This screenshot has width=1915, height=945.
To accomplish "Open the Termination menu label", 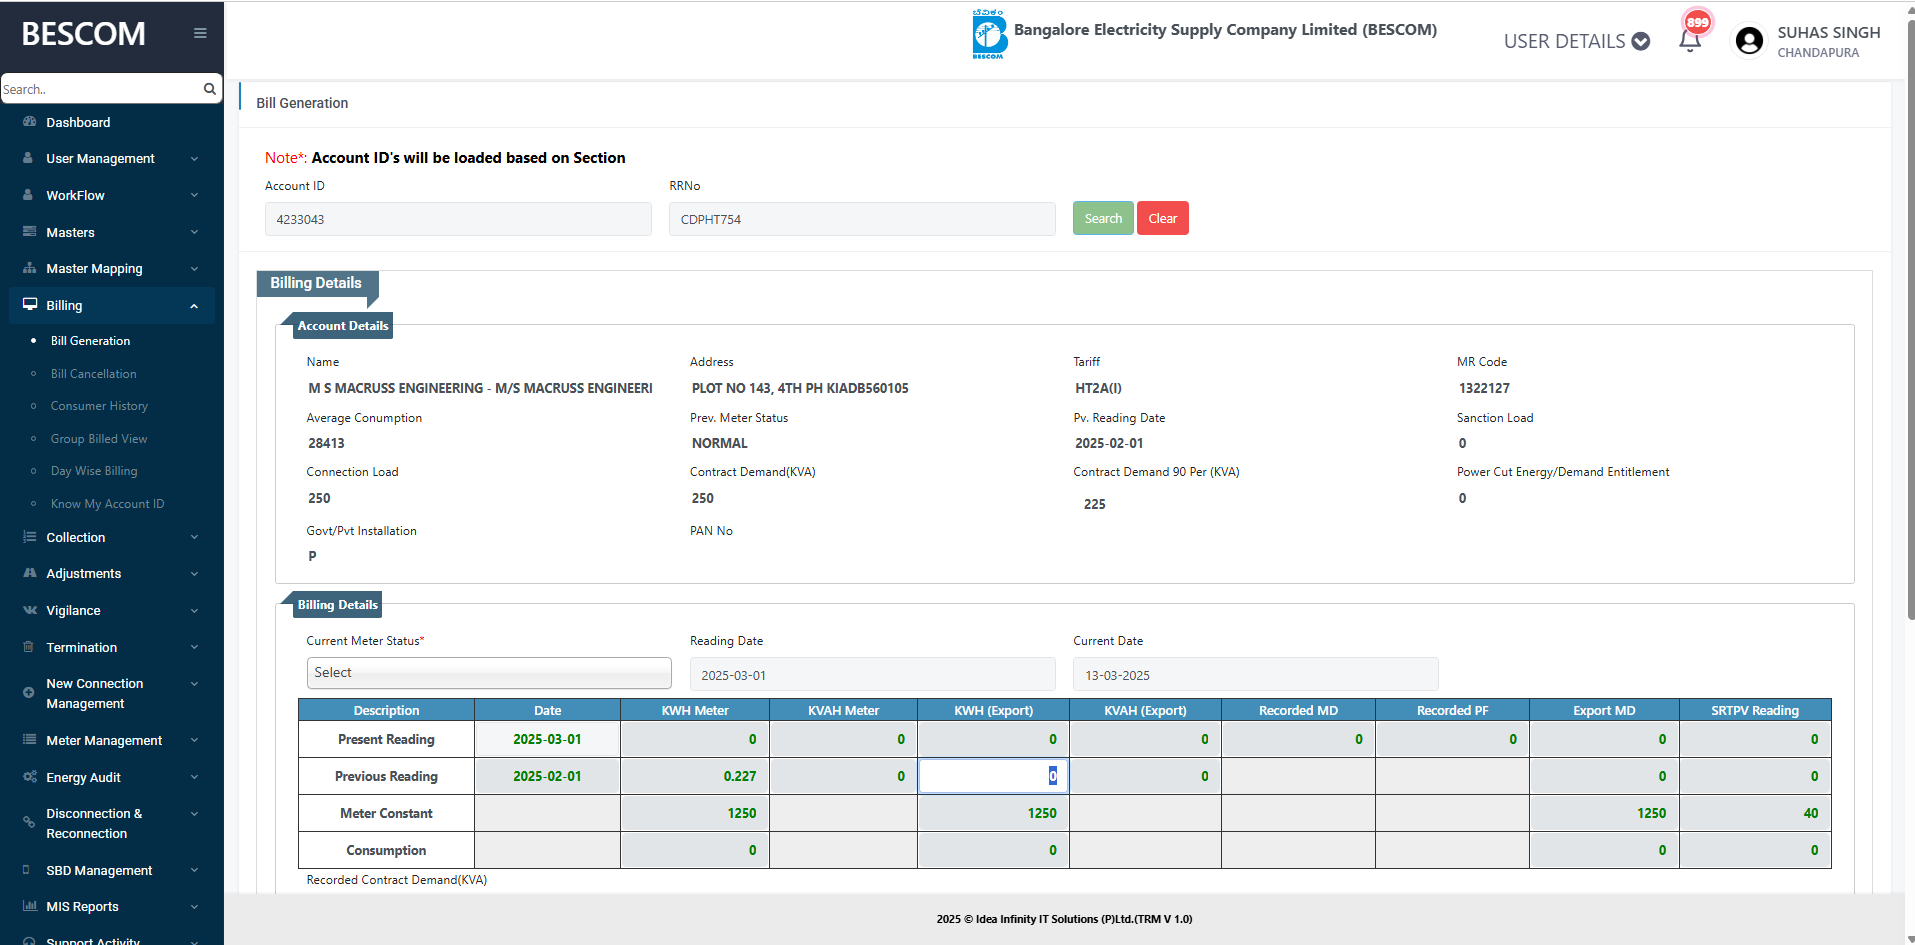I will pos(81,647).
